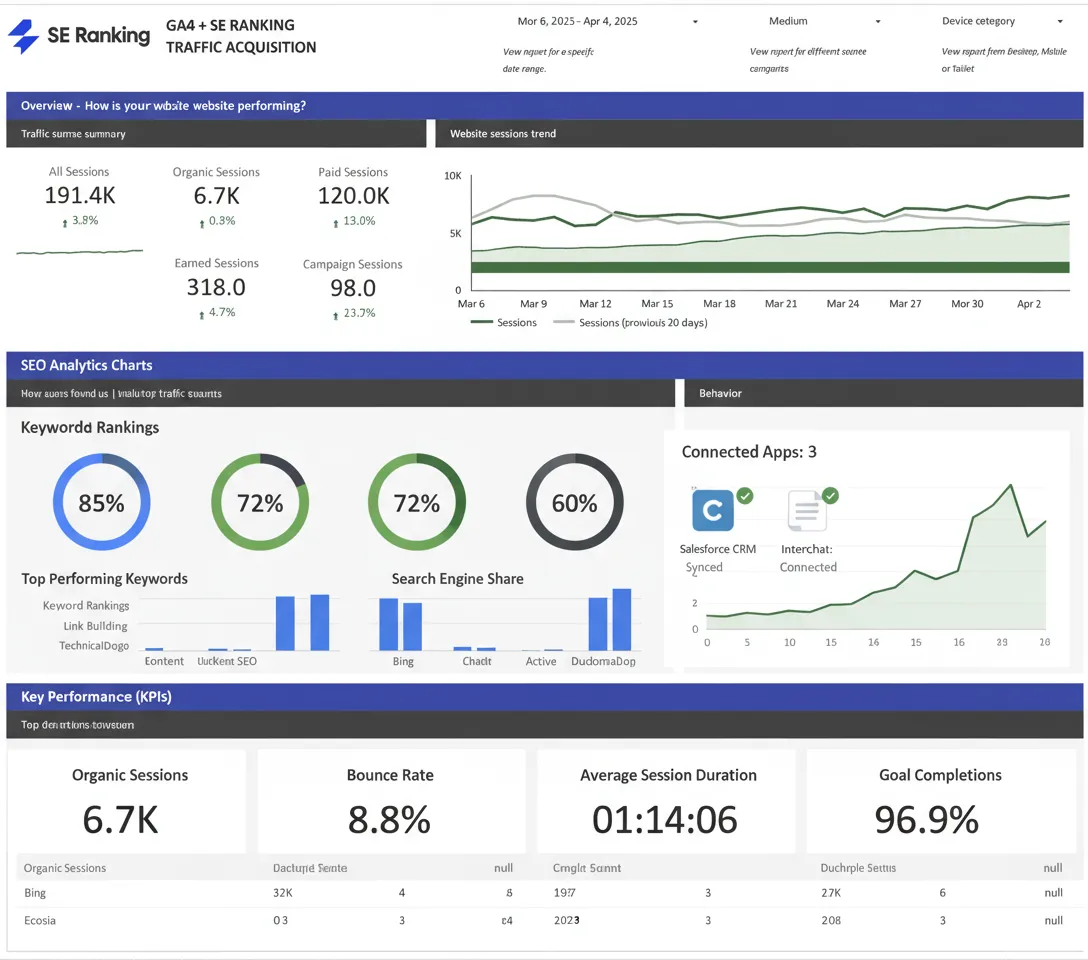
Task: Click the SE Ranking logo
Action: pyautogui.click(x=79, y=36)
